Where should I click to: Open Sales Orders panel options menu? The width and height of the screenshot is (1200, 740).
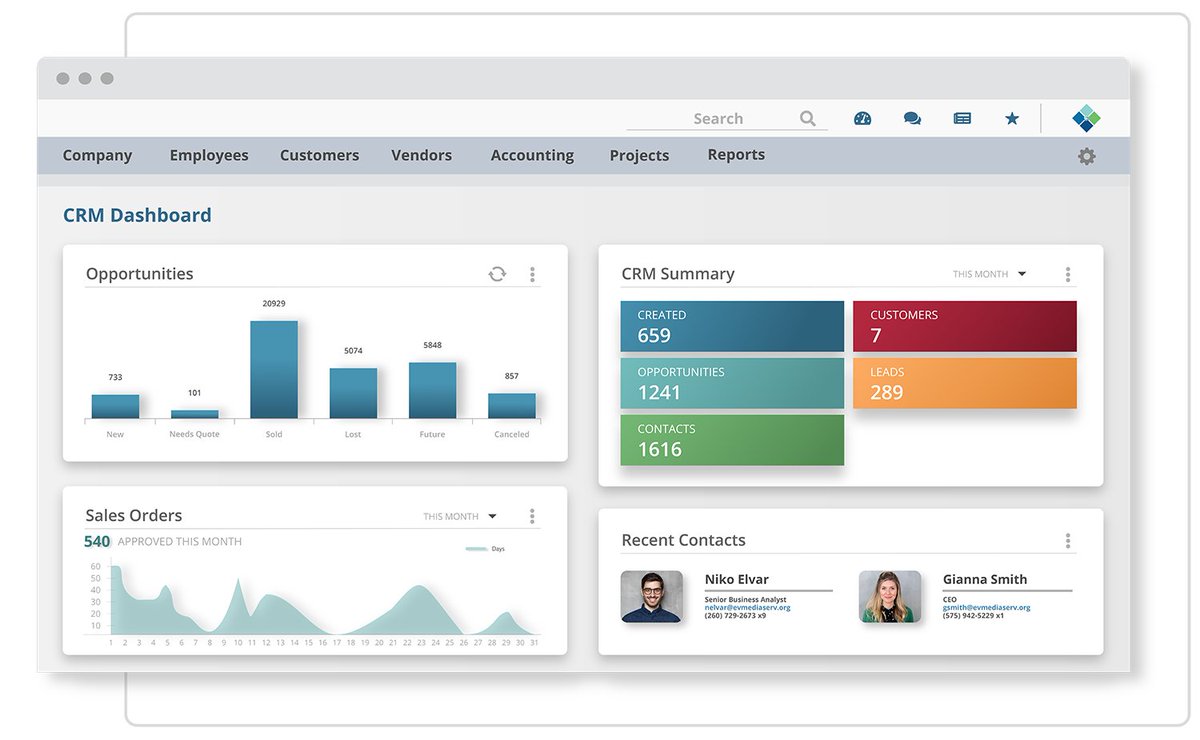point(532,516)
